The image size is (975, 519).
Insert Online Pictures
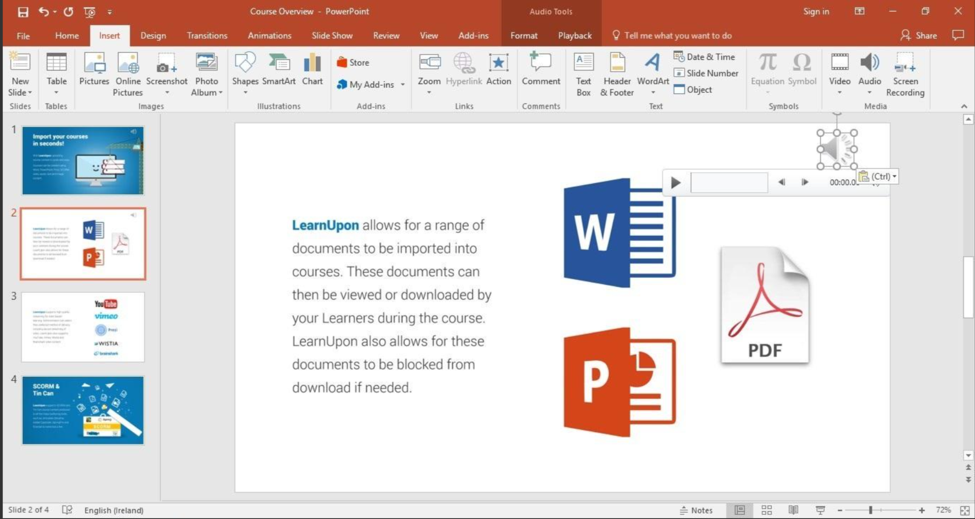click(127, 75)
